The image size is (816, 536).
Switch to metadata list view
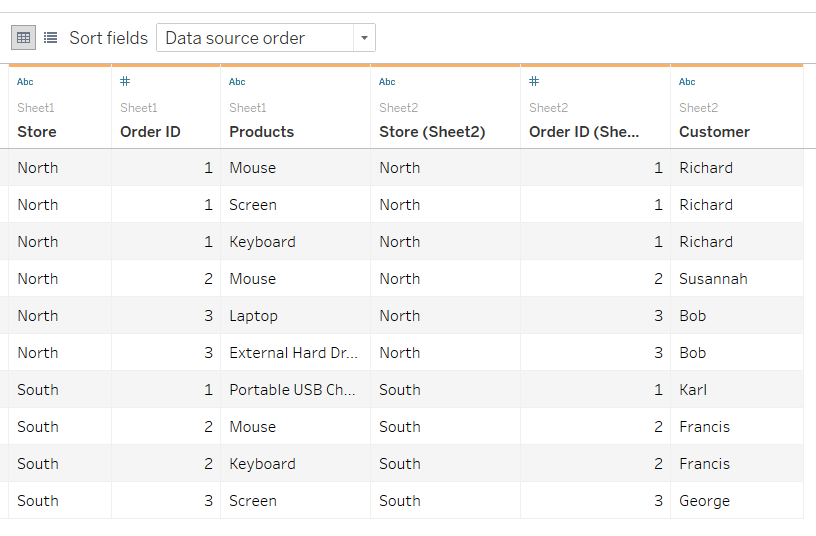point(50,38)
